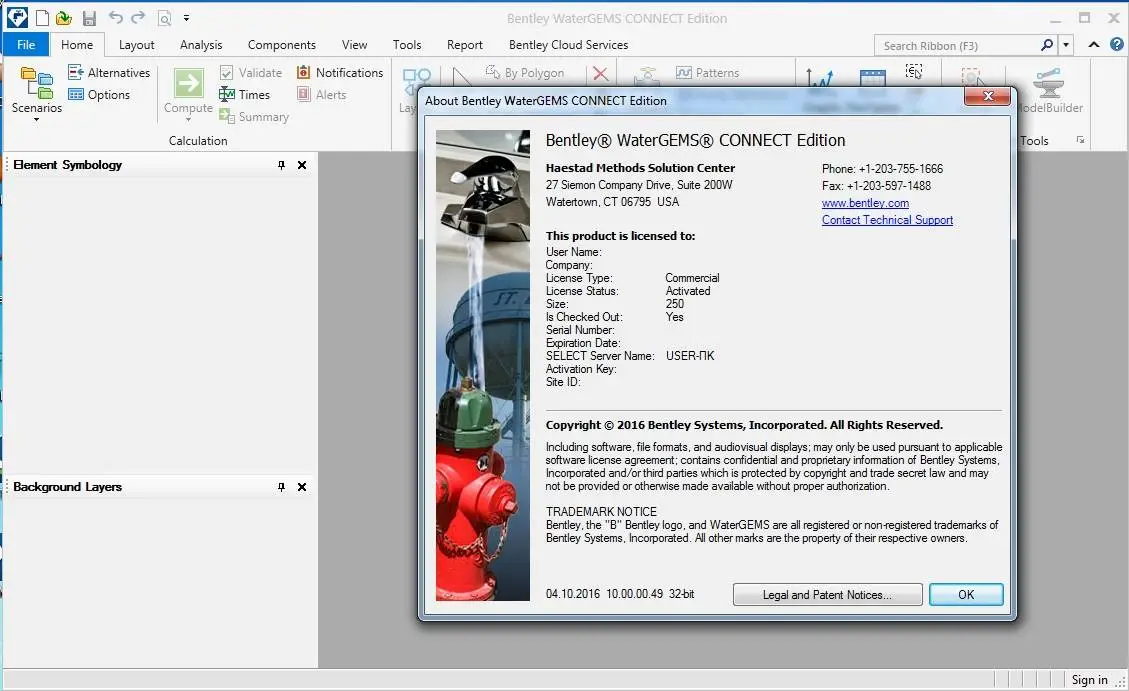This screenshot has width=1129, height=691.
Task: Click the ribbon search magnifier icon
Action: (x=1047, y=45)
